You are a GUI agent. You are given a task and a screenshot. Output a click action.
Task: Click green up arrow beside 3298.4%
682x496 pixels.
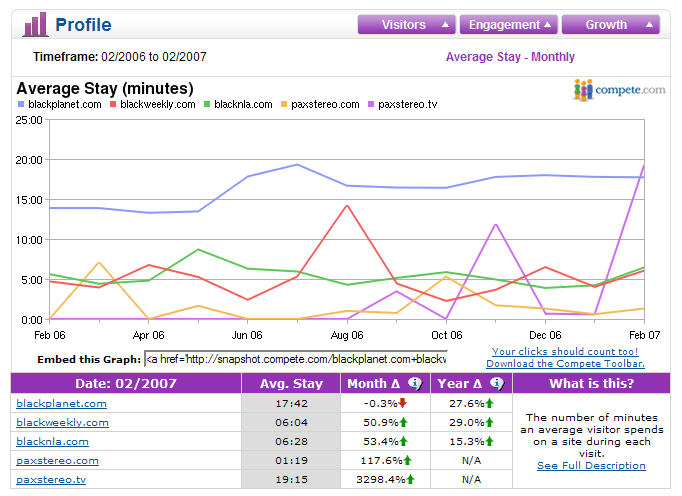click(411, 479)
